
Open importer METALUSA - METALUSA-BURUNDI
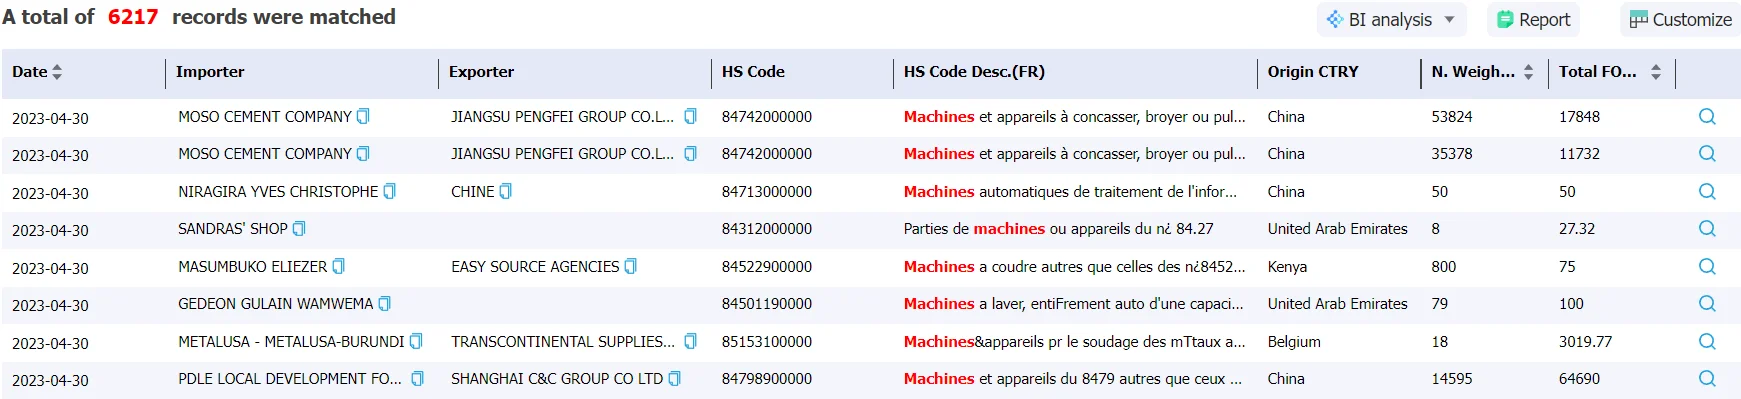point(291,342)
